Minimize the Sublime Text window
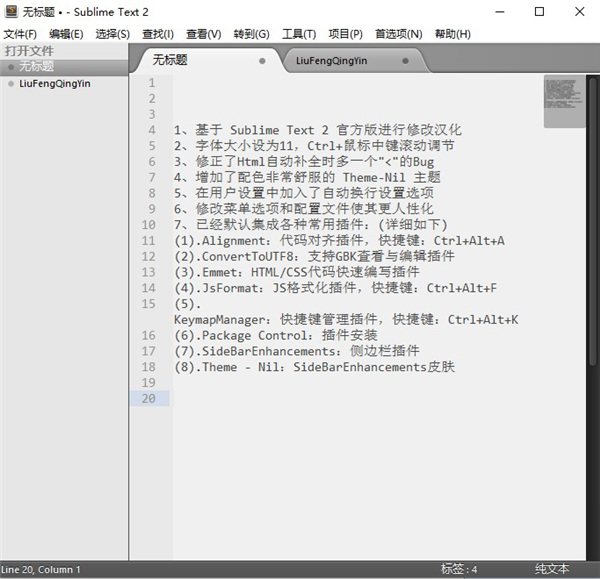This screenshot has height=579, width=600. [x=500, y=12]
